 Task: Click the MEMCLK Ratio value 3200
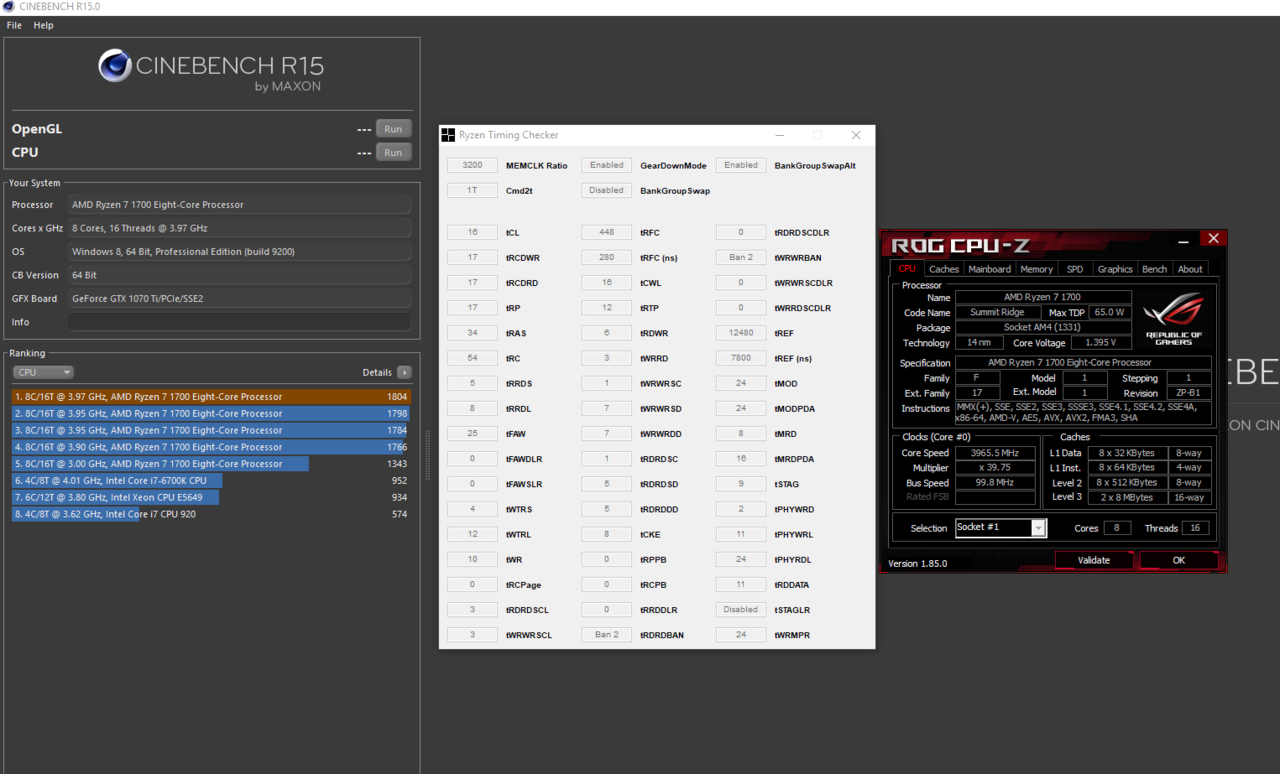coord(472,165)
